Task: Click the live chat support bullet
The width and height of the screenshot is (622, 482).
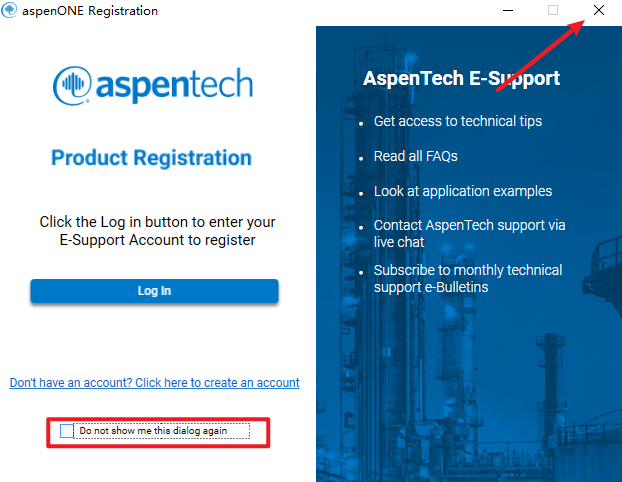Action: [469, 234]
